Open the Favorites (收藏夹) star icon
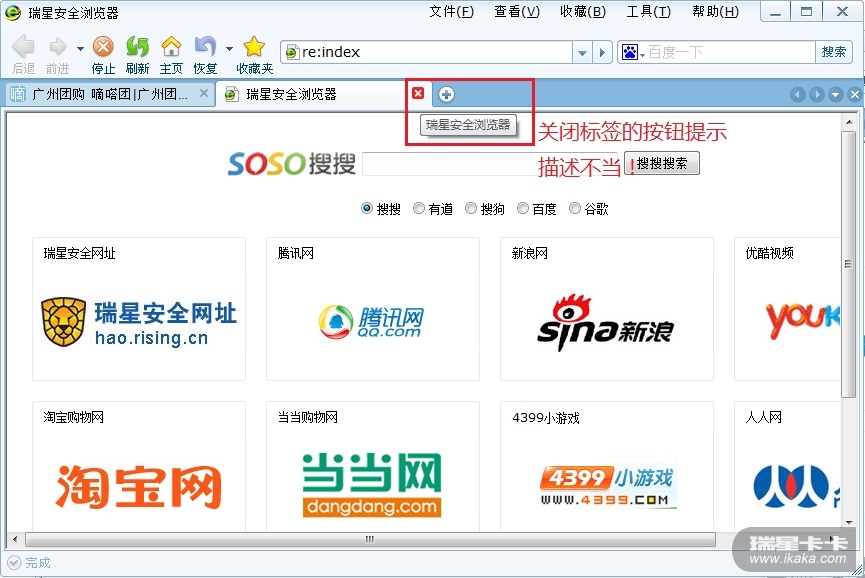 254,47
